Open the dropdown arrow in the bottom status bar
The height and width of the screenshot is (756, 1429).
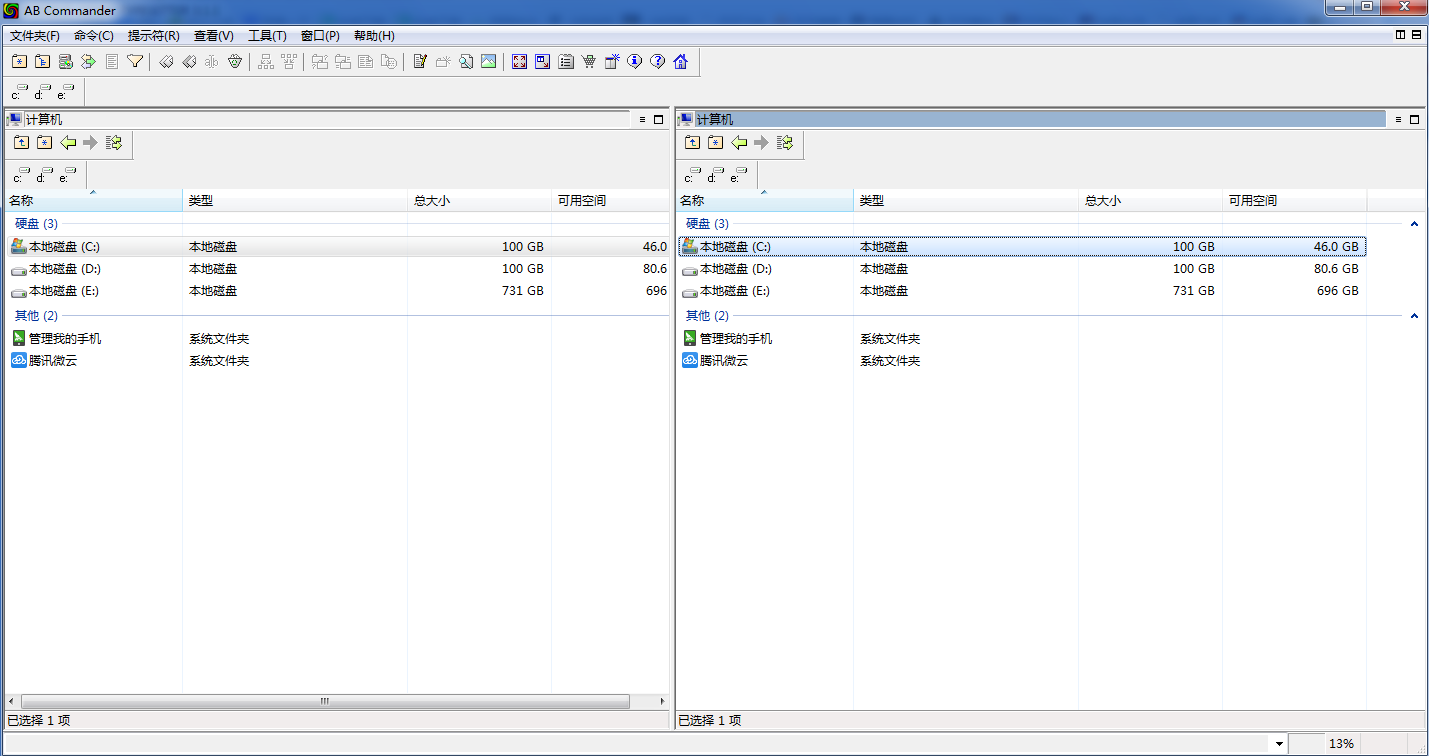(1279, 744)
